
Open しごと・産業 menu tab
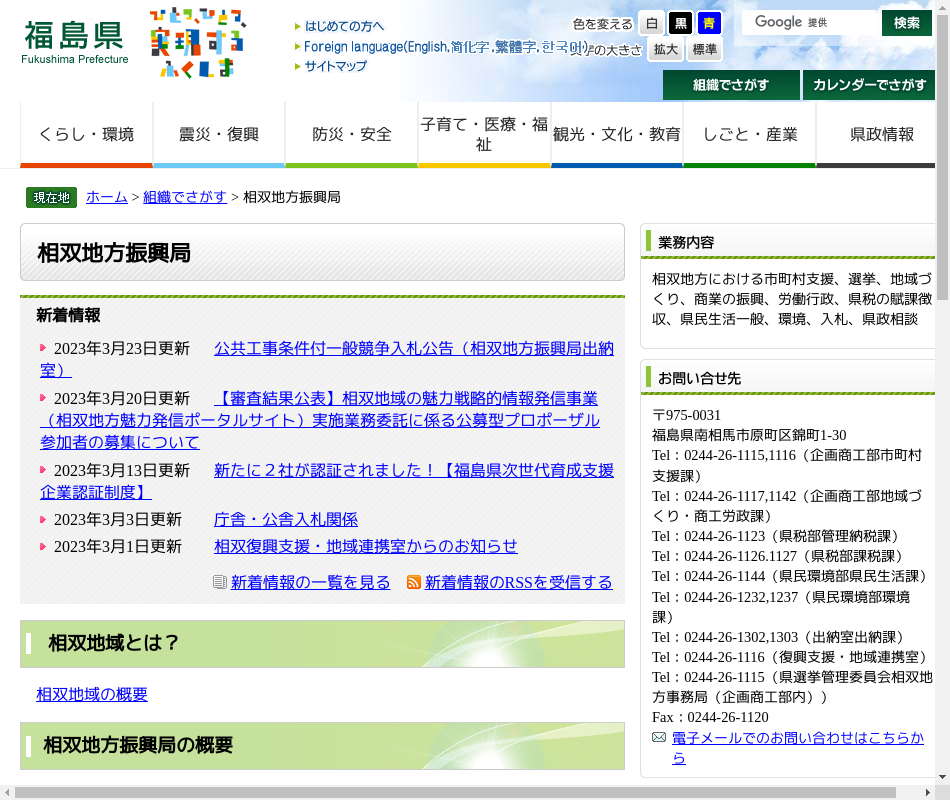click(749, 135)
